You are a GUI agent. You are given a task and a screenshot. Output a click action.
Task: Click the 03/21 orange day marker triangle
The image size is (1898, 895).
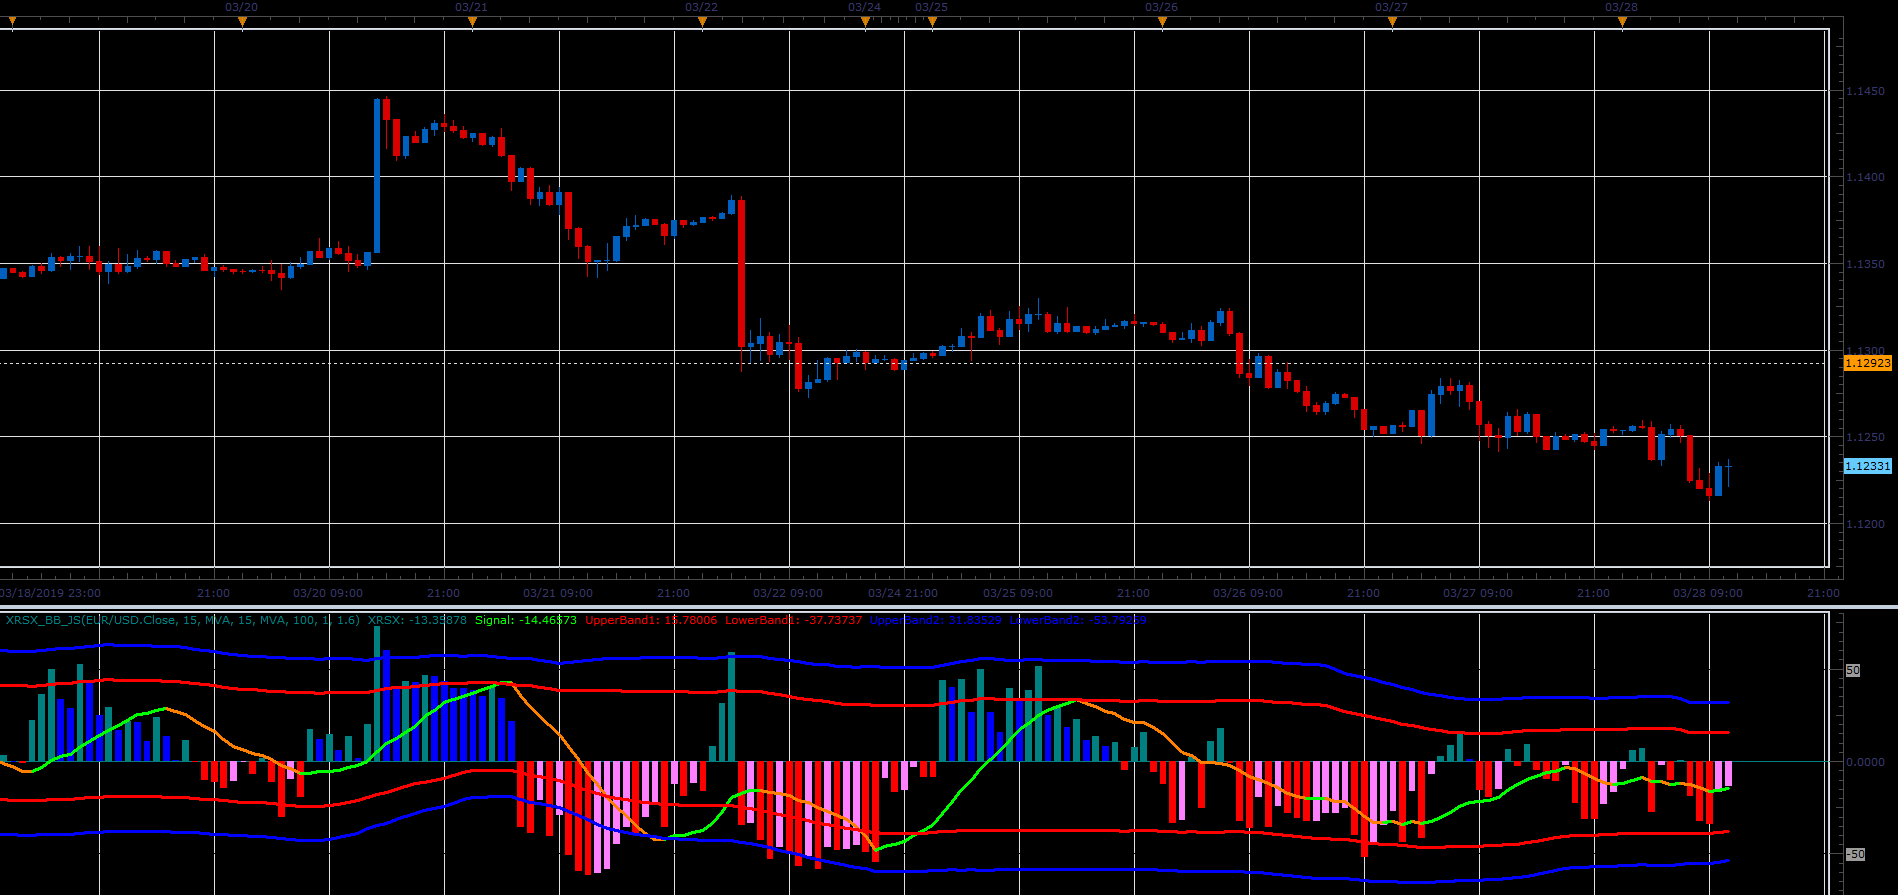472,24
